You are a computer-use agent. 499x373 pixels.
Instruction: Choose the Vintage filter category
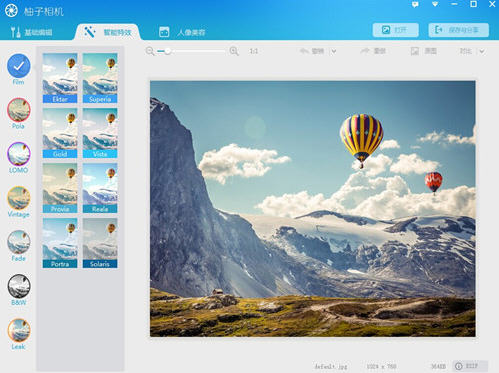coord(19,198)
